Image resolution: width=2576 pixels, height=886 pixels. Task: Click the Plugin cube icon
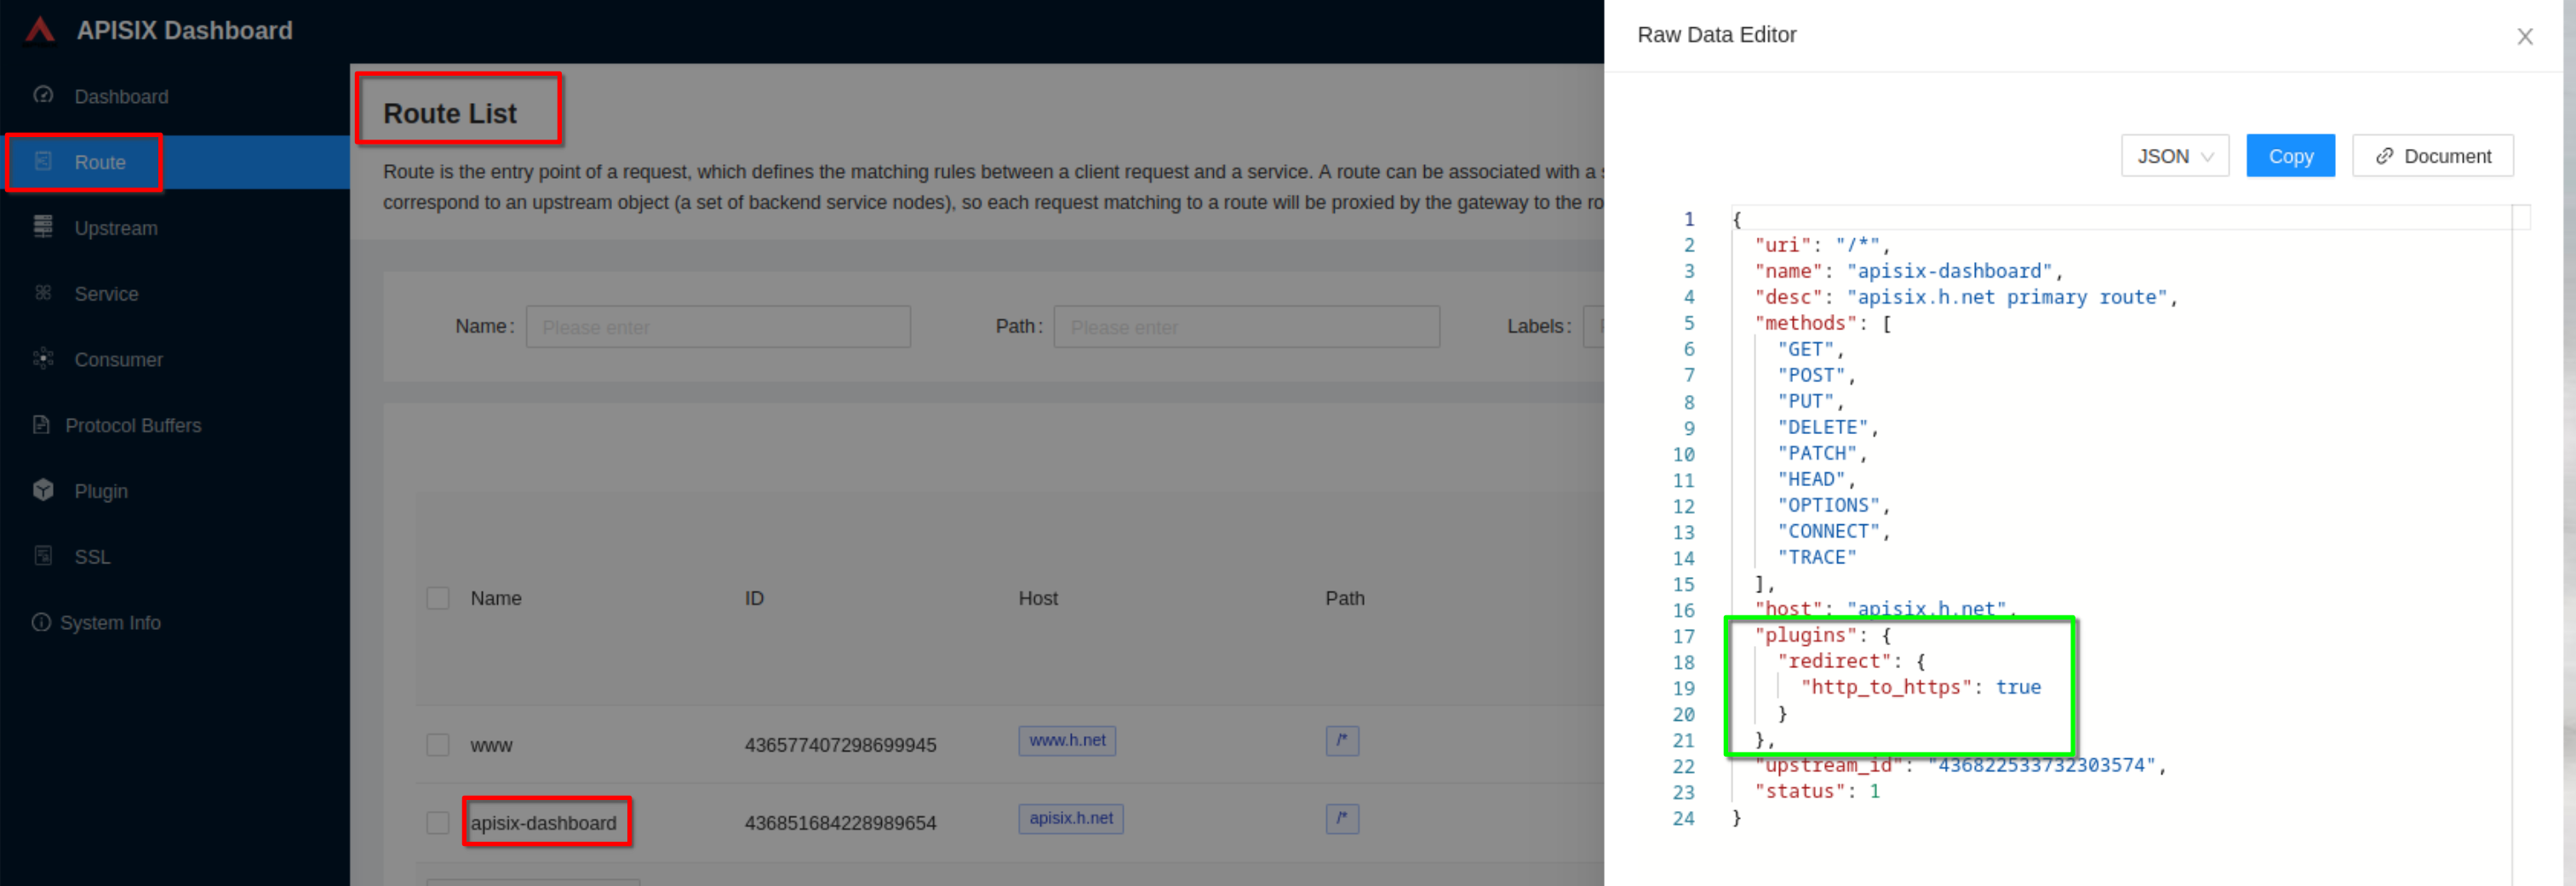(x=43, y=490)
